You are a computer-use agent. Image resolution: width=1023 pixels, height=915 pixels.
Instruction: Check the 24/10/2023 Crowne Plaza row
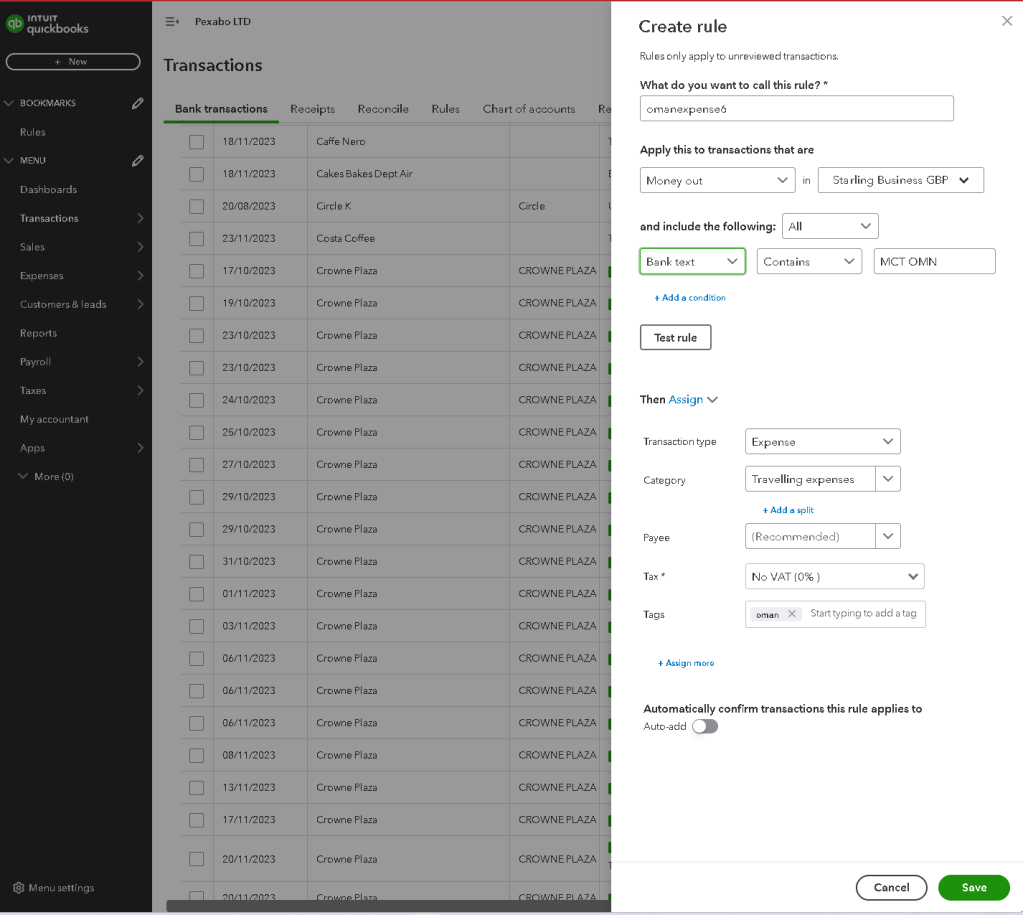click(x=196, y=400)
